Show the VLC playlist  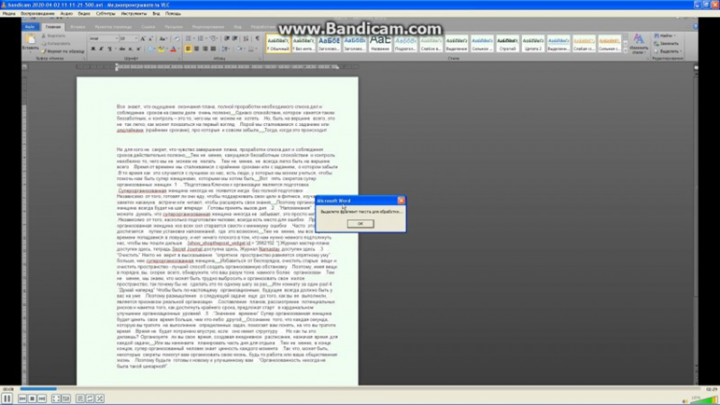tap(80, 399)
